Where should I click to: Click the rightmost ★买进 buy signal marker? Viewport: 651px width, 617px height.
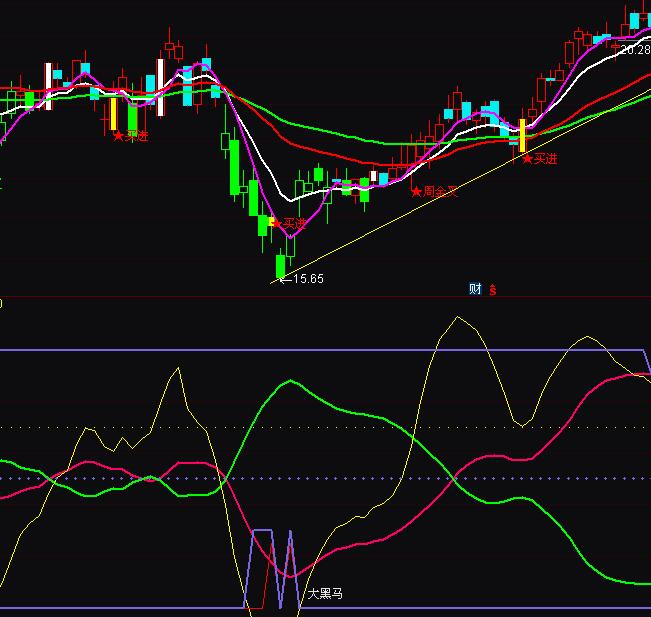tap(540, 159)
